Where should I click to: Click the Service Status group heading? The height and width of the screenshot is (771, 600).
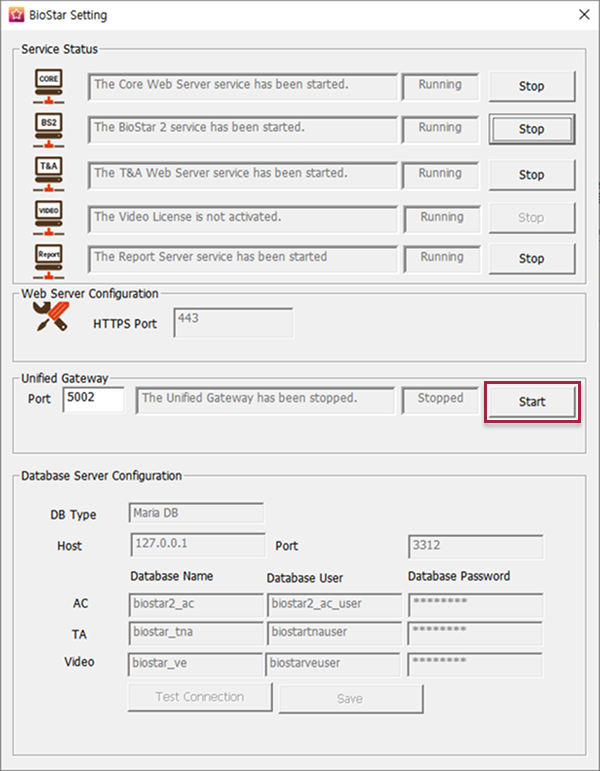[x=60, y=49]
